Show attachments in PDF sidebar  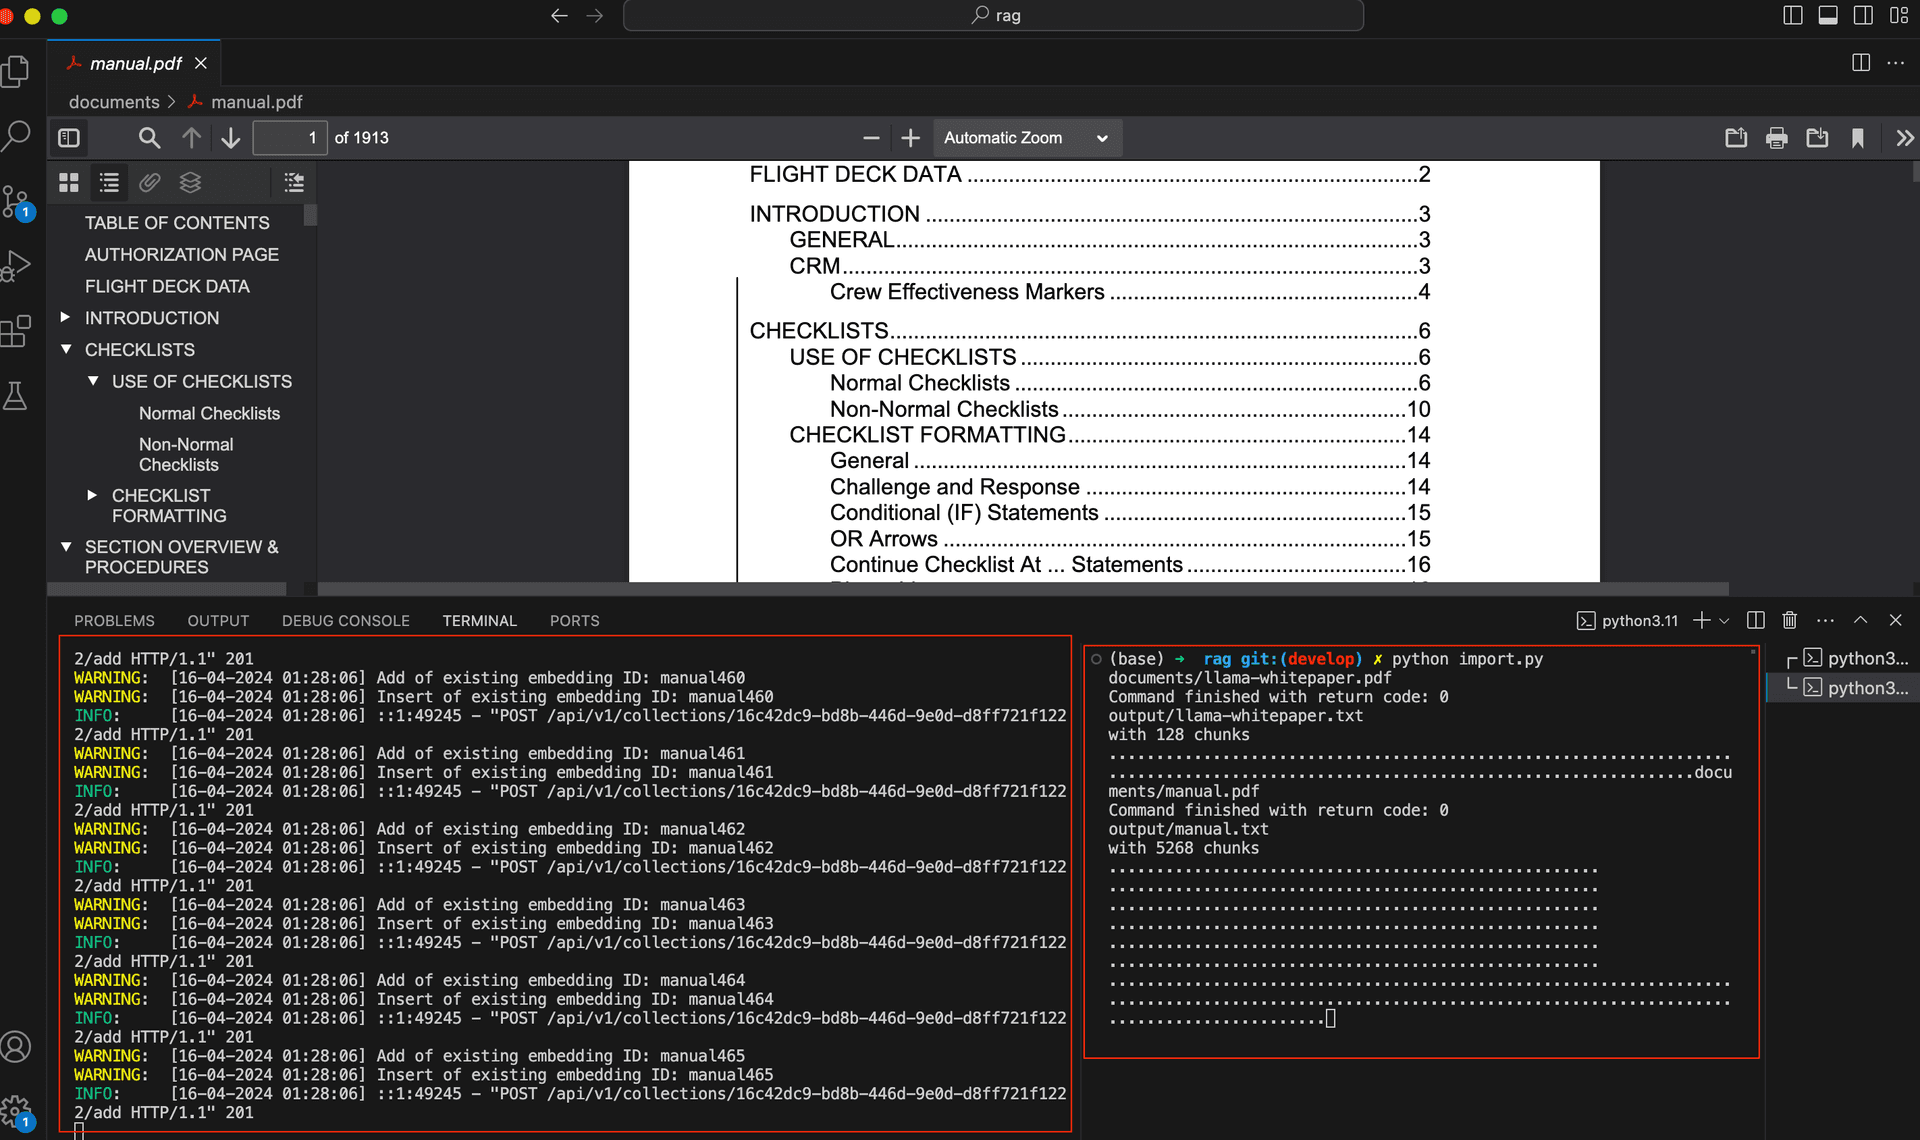coord(150,182)
